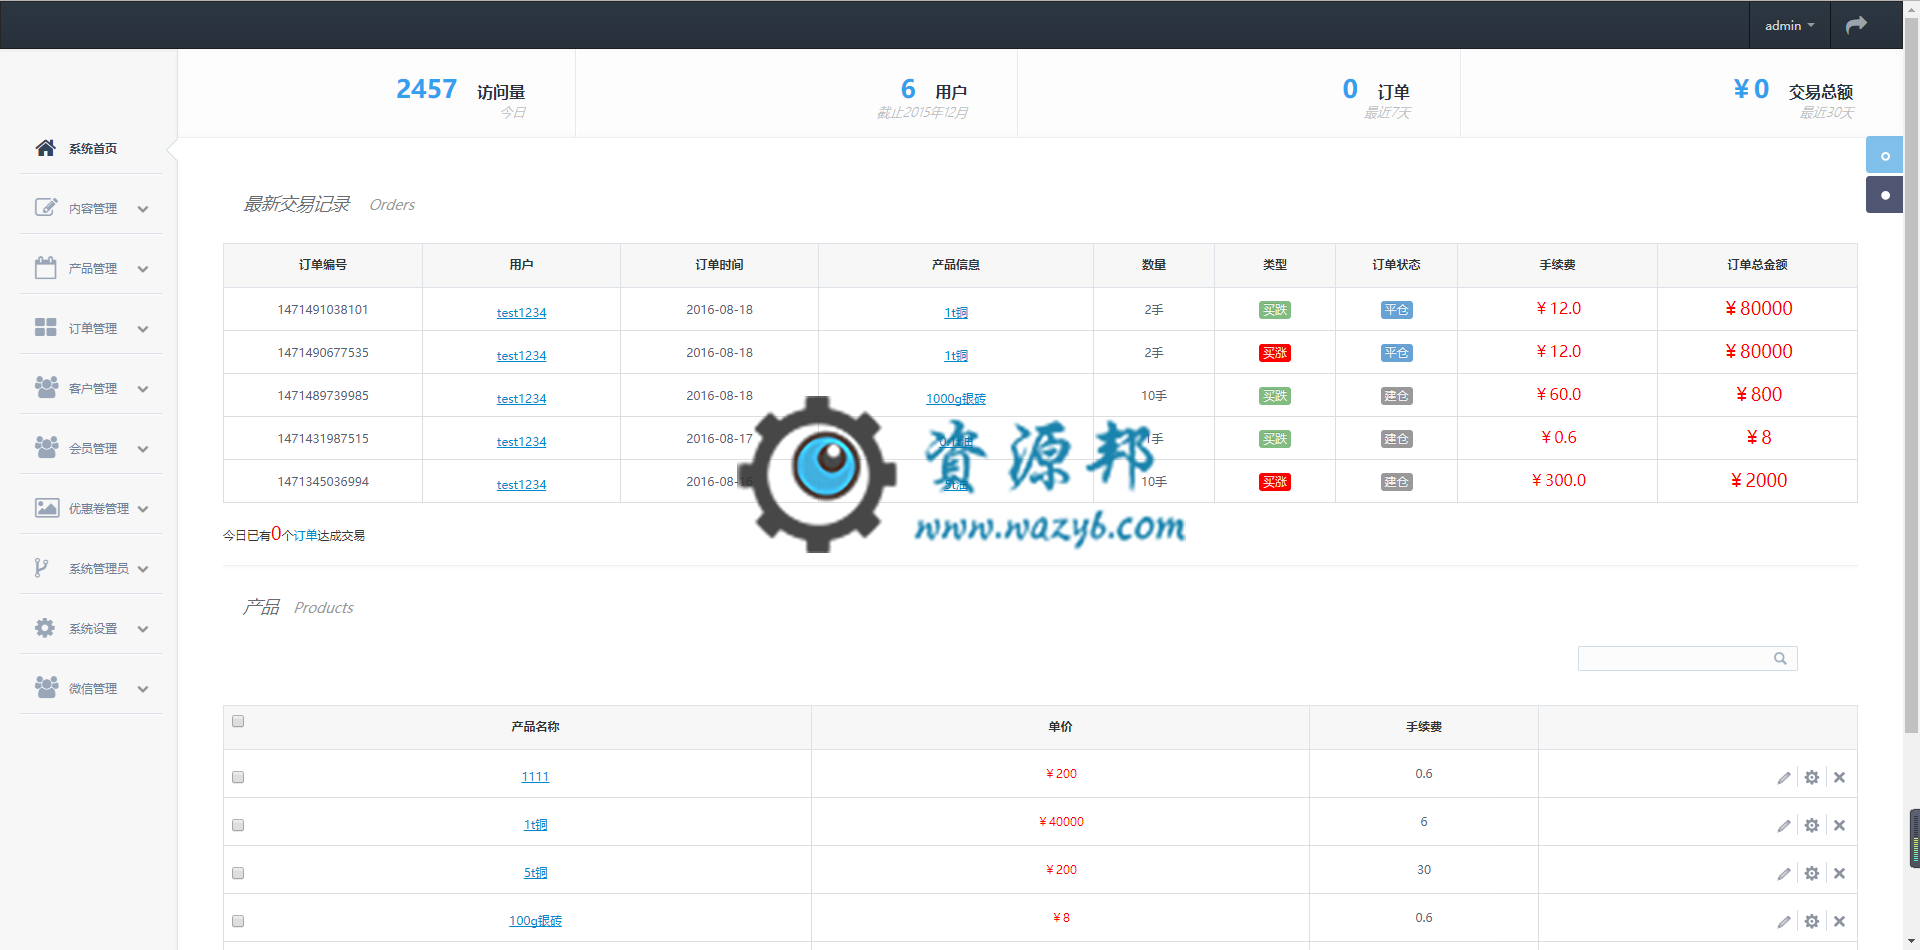Click the page vertical scrollbar
Viewport: 1920px width, 950px height.
1911,375
